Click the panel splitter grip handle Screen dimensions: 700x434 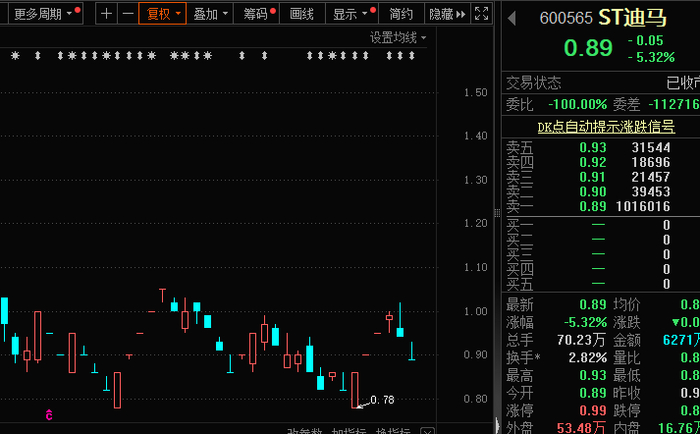pyautogui.click(x=497, y=213)
